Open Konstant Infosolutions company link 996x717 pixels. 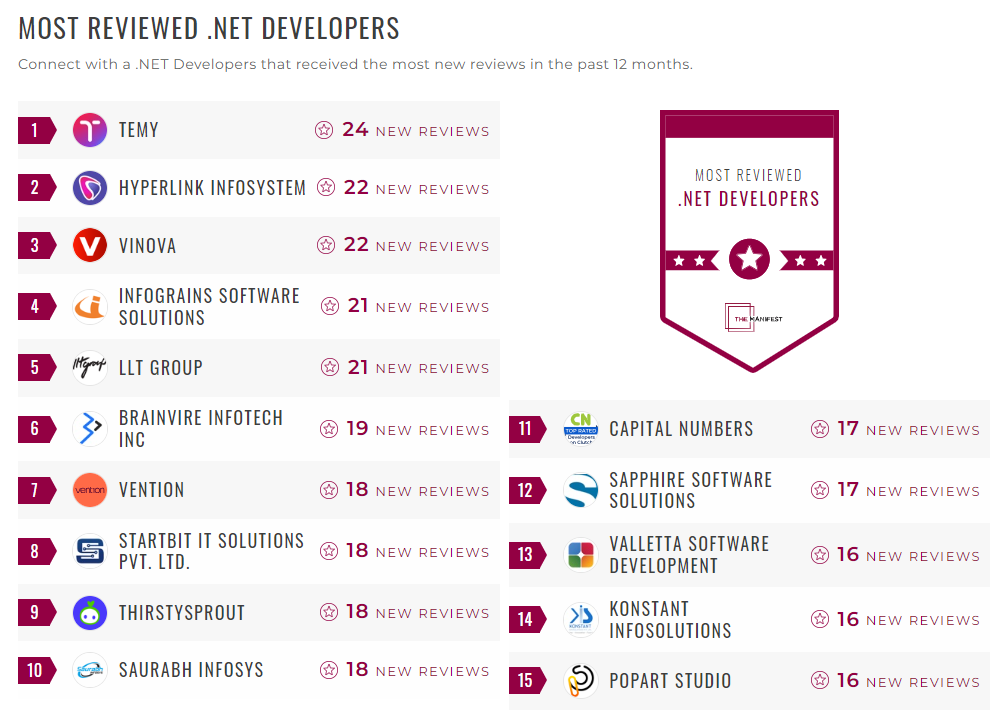670,620
